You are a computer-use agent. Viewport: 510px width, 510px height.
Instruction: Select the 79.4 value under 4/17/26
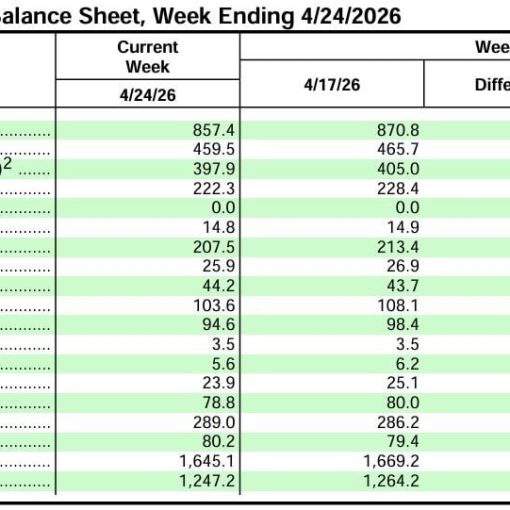[403, 441]
